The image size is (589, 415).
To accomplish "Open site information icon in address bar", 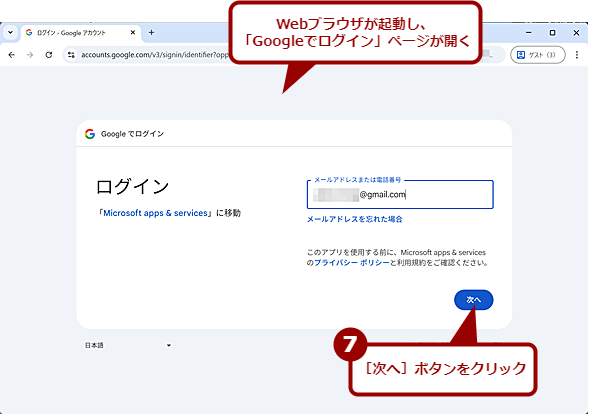I will (x=71, y=55).
